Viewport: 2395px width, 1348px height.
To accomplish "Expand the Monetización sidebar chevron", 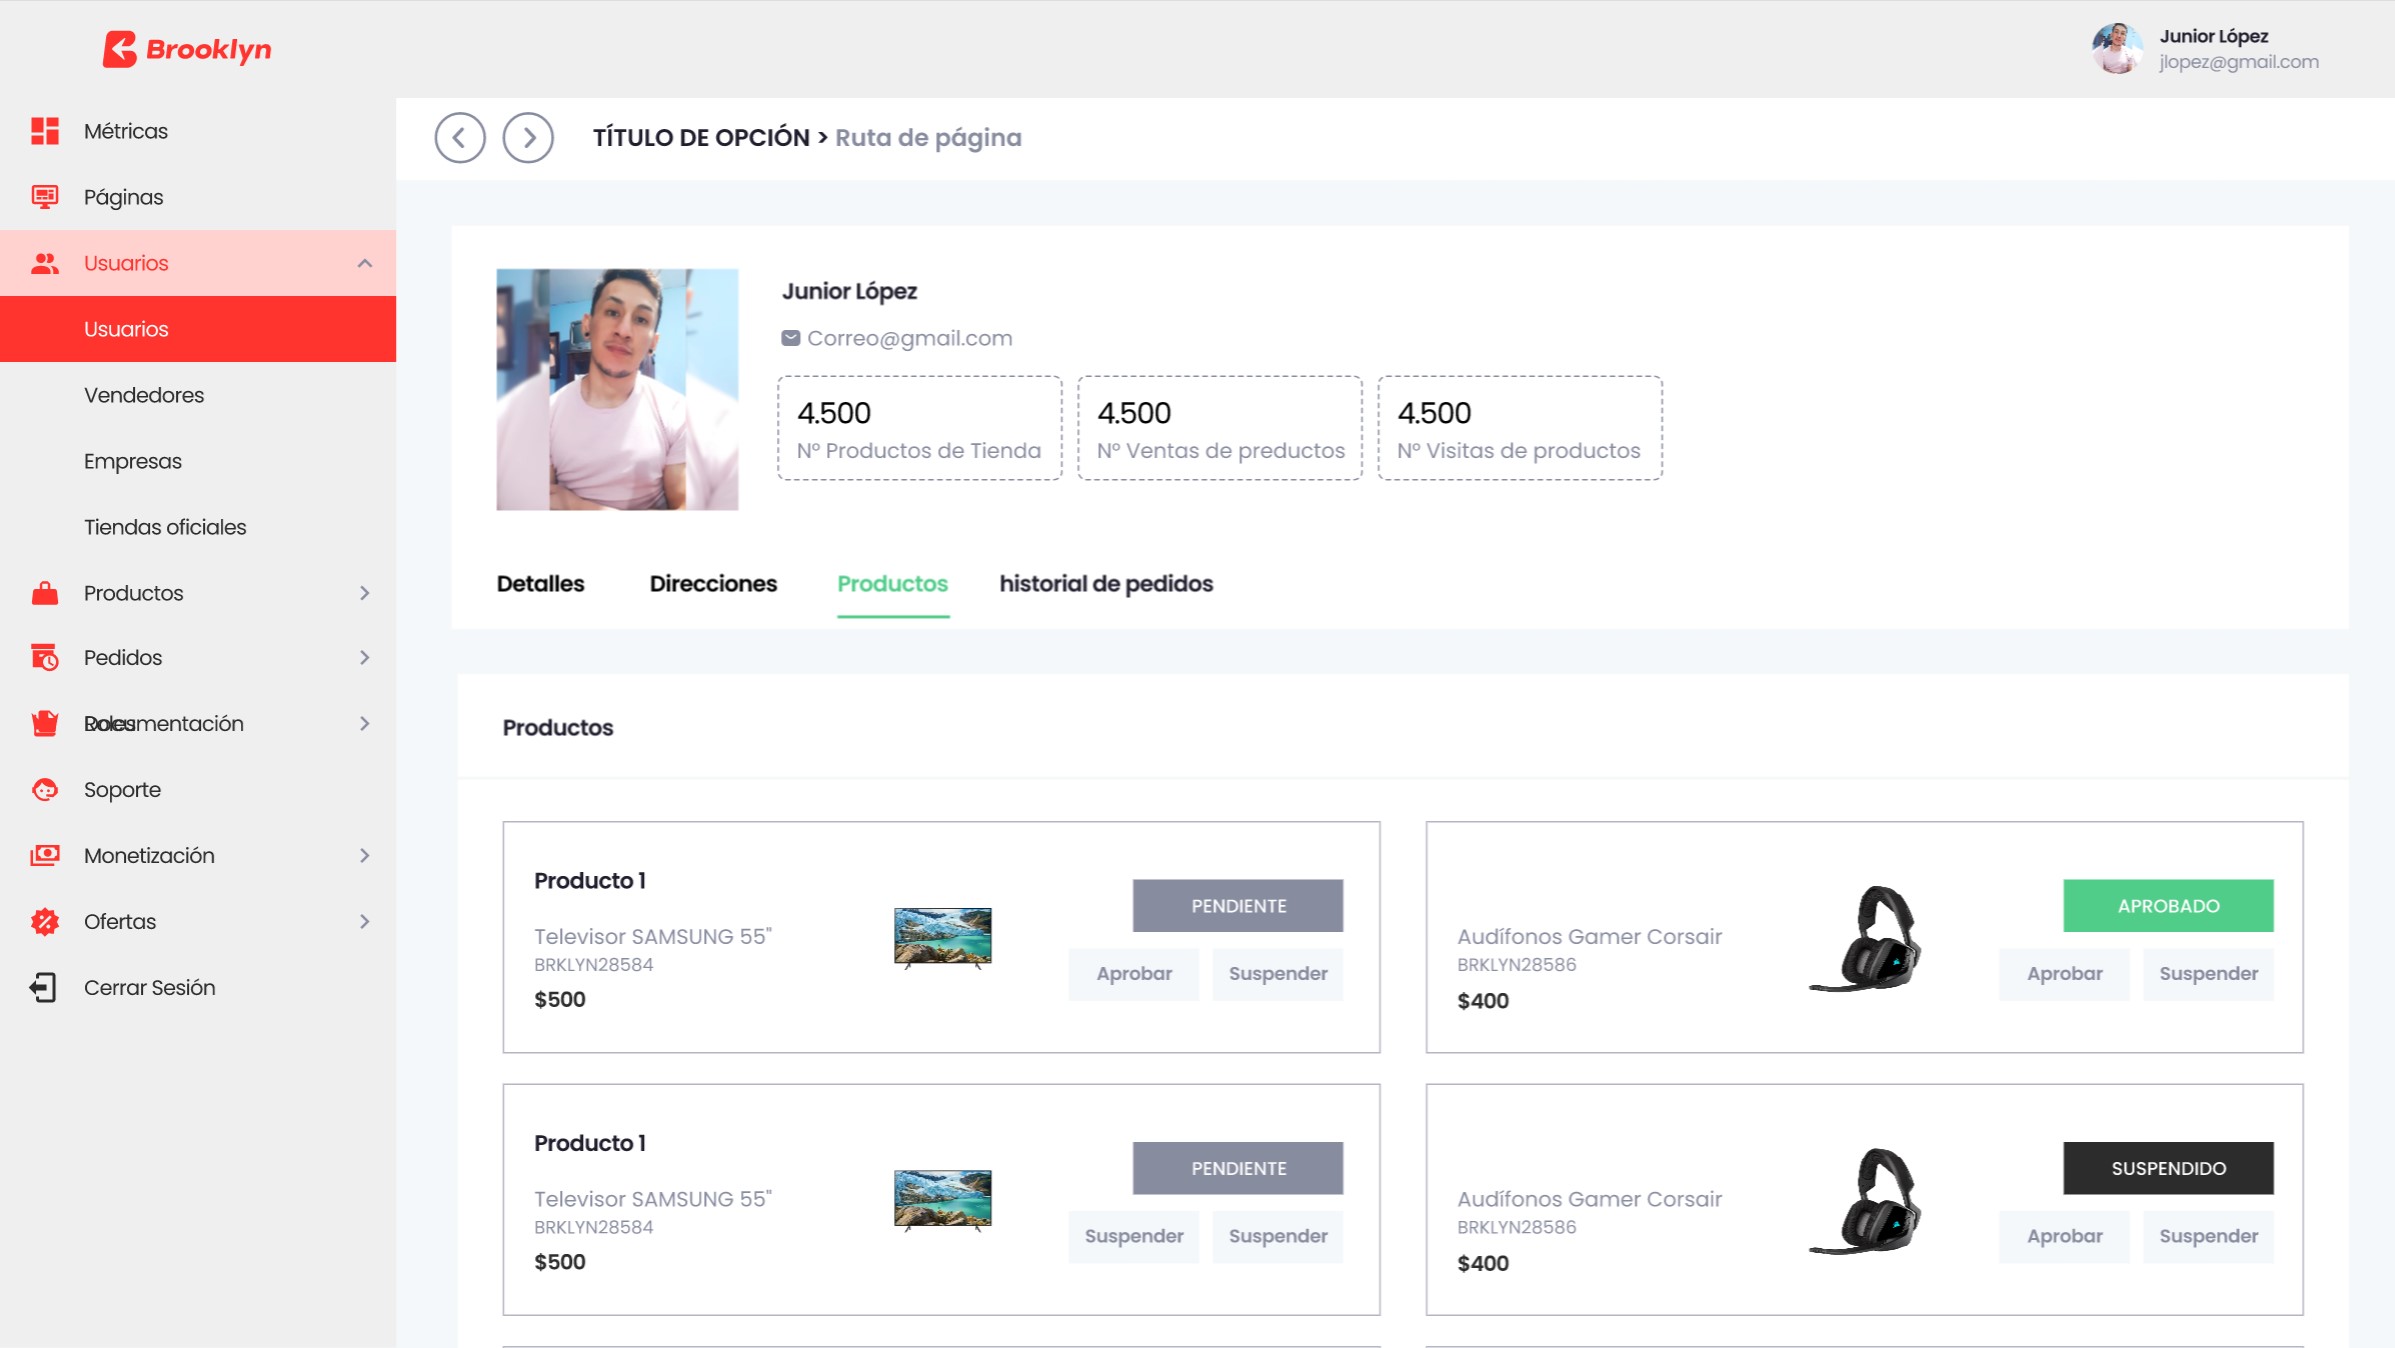I will click(365, 855).
